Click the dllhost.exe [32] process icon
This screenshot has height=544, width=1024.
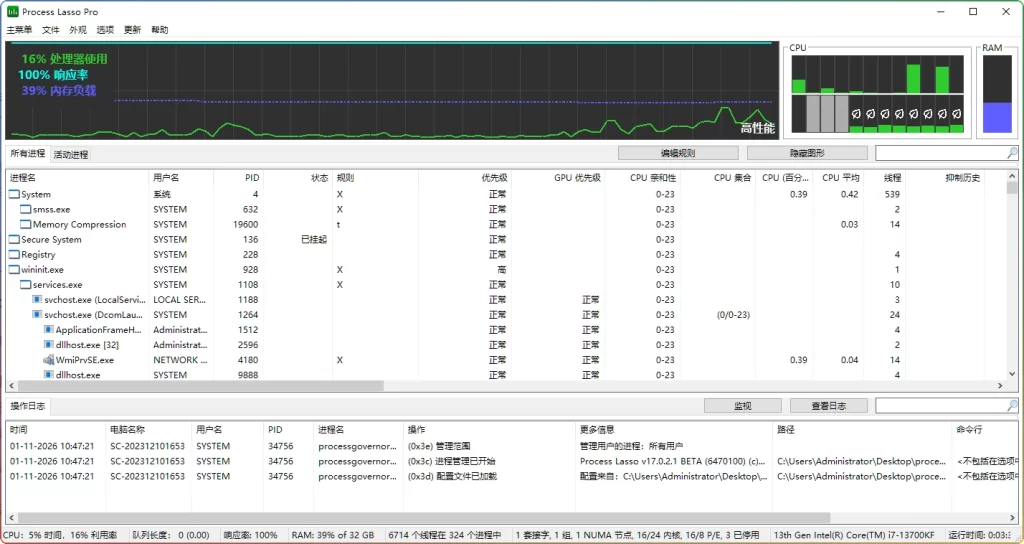click(x=48, y=345)
